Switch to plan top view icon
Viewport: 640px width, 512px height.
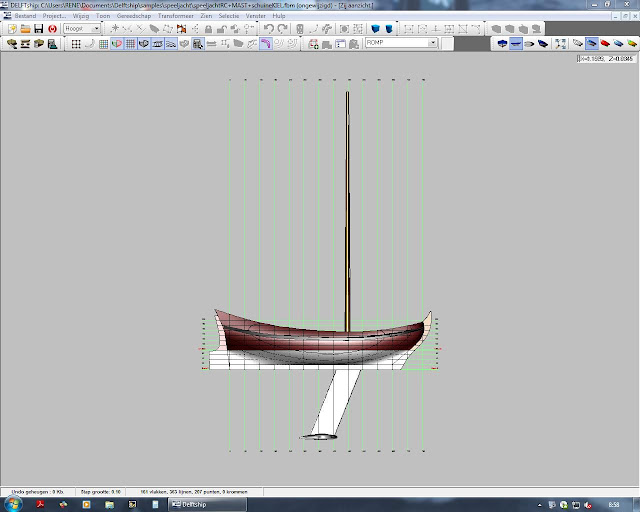click(x=529, y=44)
